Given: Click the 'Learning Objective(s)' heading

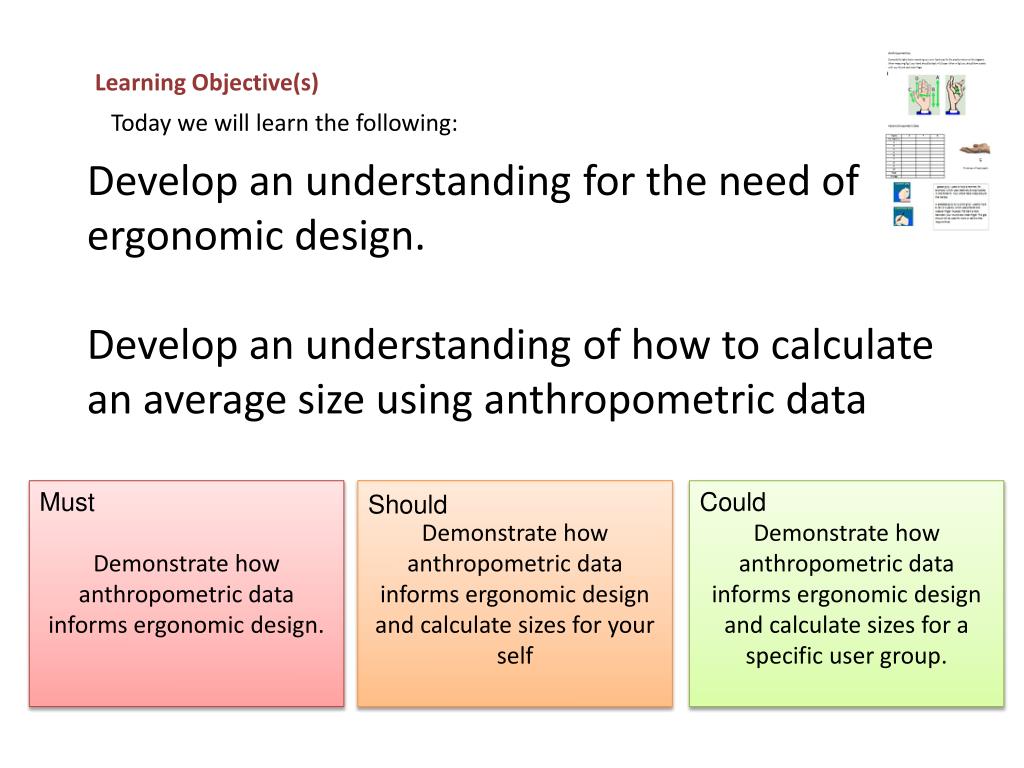Looking at the screenshot, I should click(206, 83).
